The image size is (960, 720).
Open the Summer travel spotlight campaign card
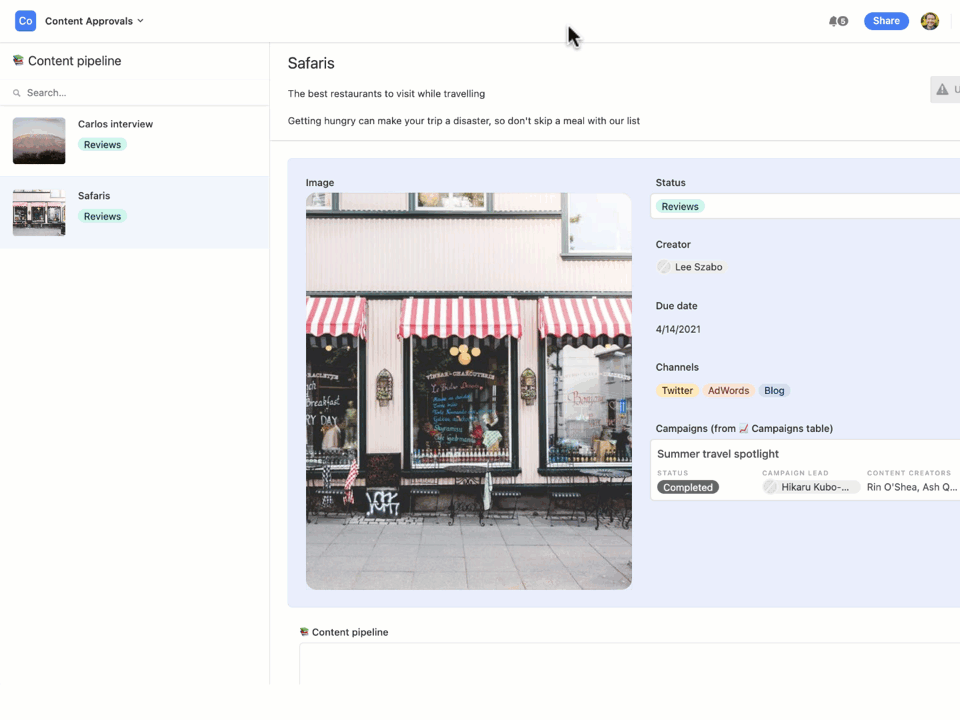point(804,470)
